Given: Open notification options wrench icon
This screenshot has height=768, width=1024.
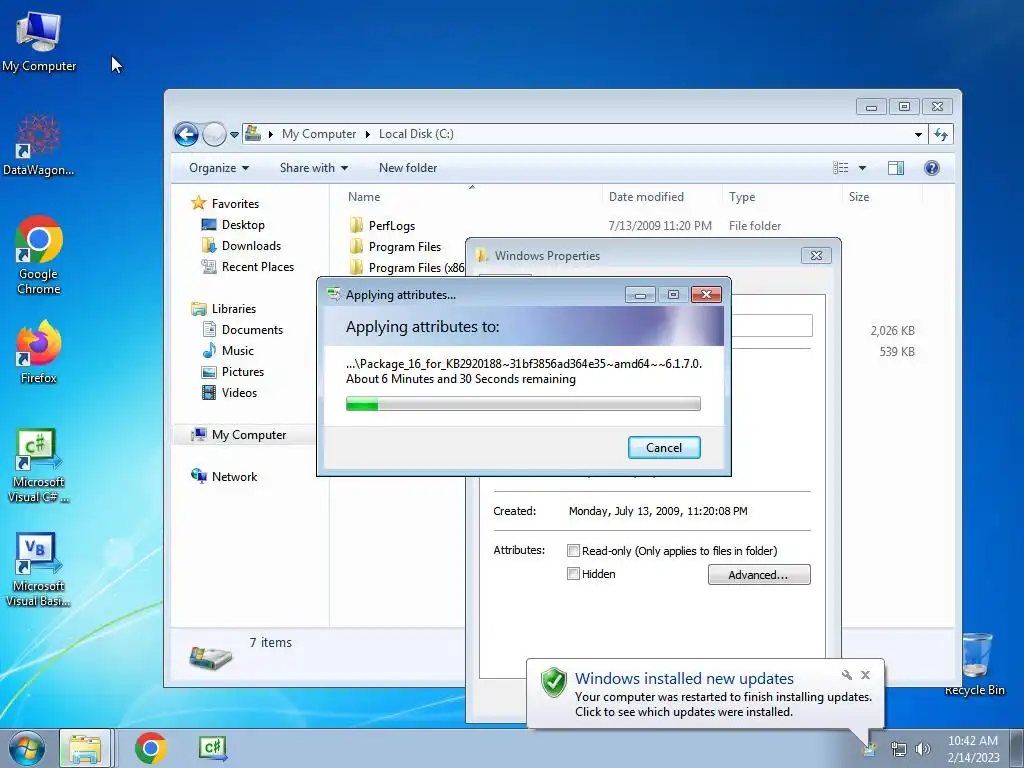Looking at the screenshot, I should (x=846, y=675).
